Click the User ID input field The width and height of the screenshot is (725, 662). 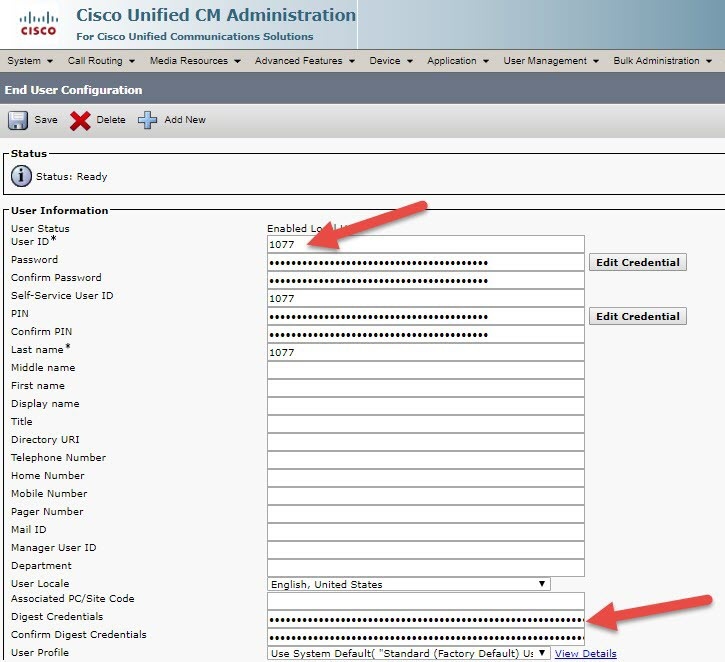coord(426,244)
